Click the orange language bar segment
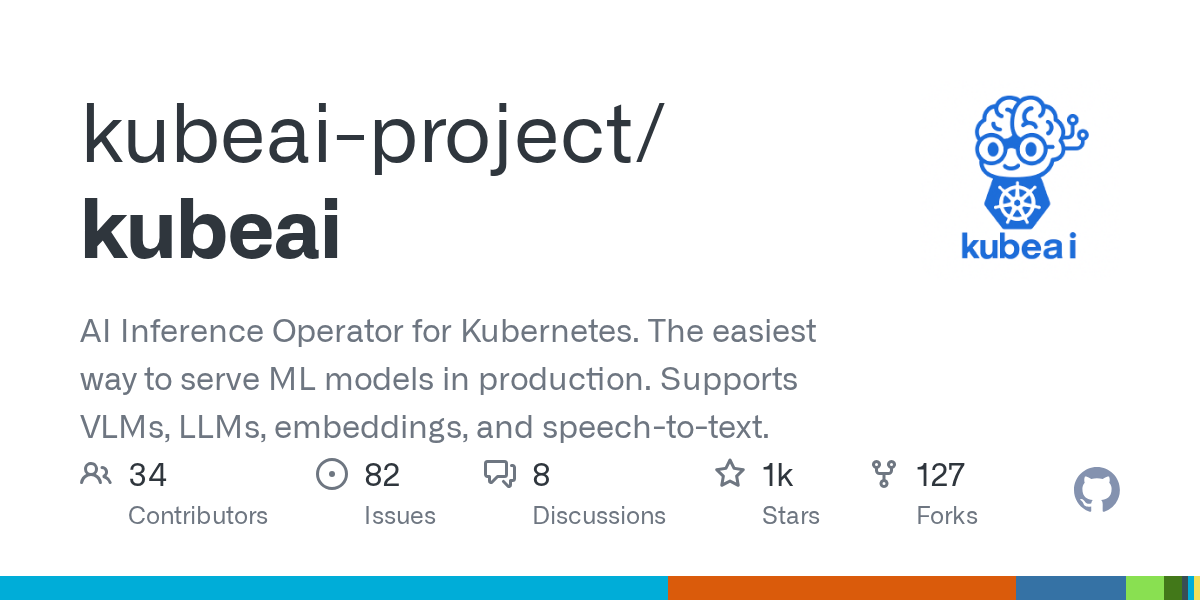1200x600 pixels. (x=841, y=588)
